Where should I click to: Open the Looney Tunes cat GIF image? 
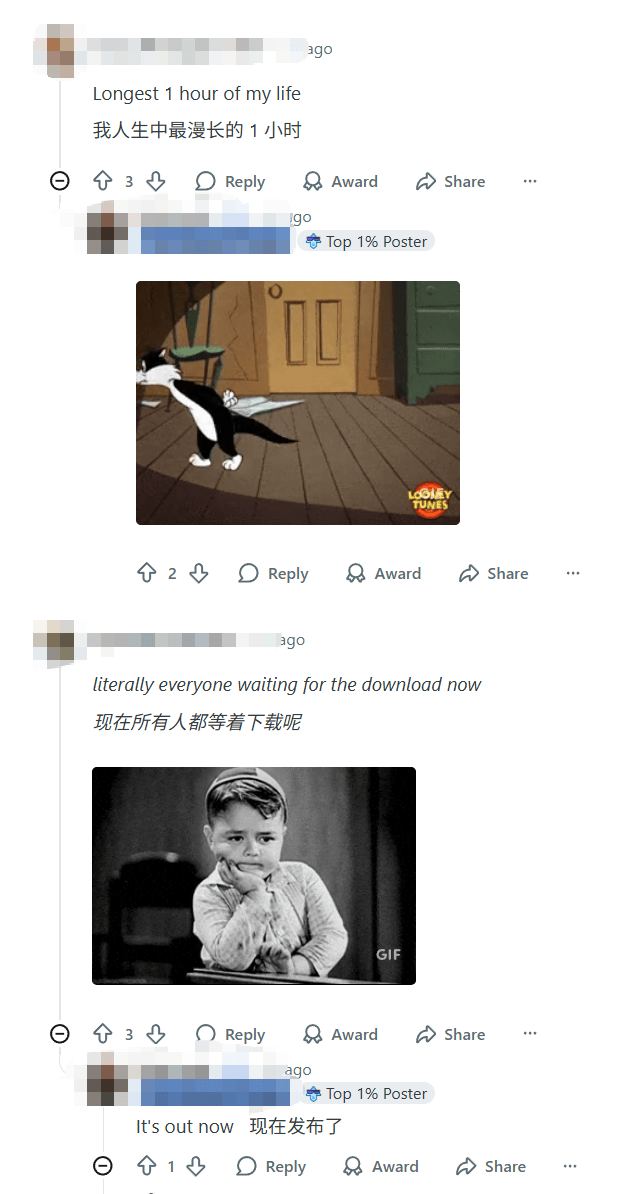pyautogui.click(x=298, y=403)
